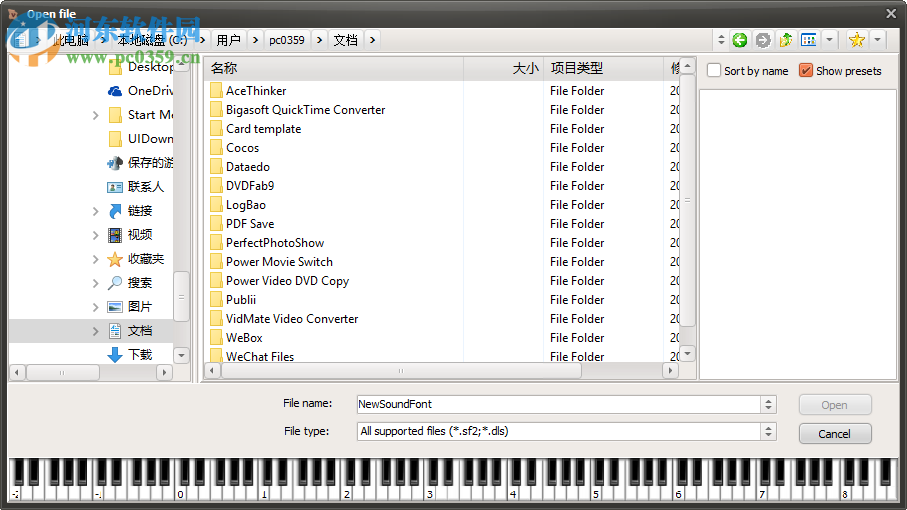Select the Dataedo folder icon
This screenshot has width=907, height=510.
pos(216,167)
